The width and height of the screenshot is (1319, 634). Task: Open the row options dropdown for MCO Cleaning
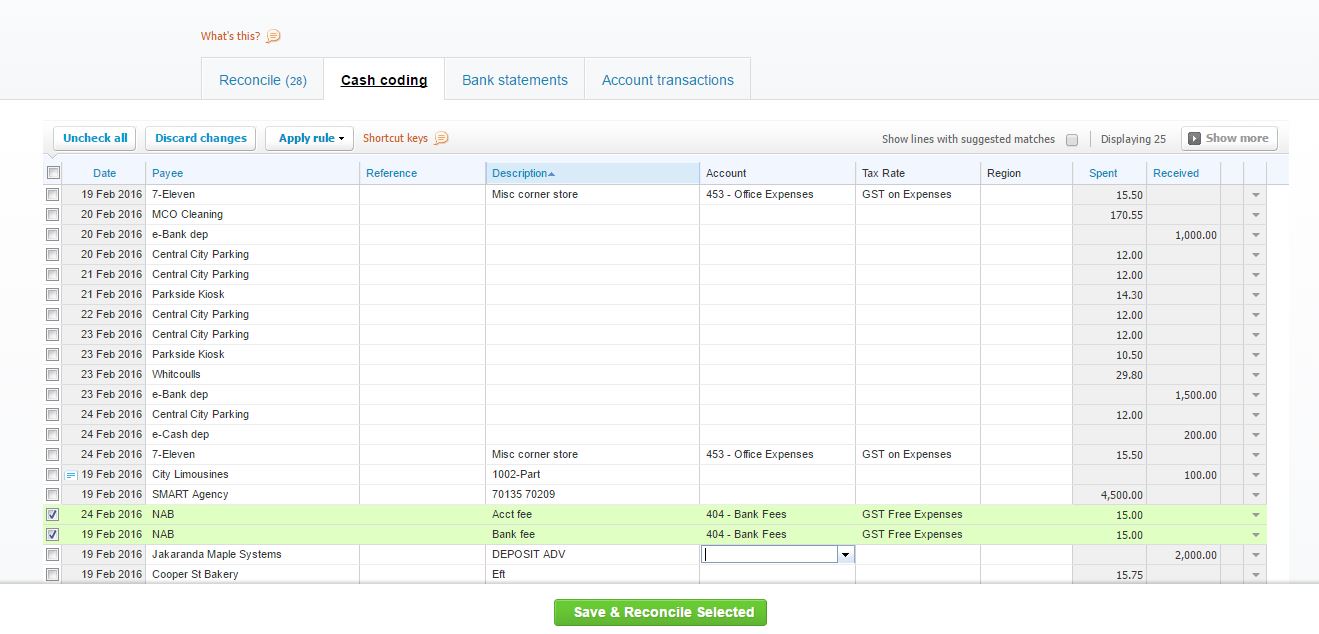[x=1256, y=214]
